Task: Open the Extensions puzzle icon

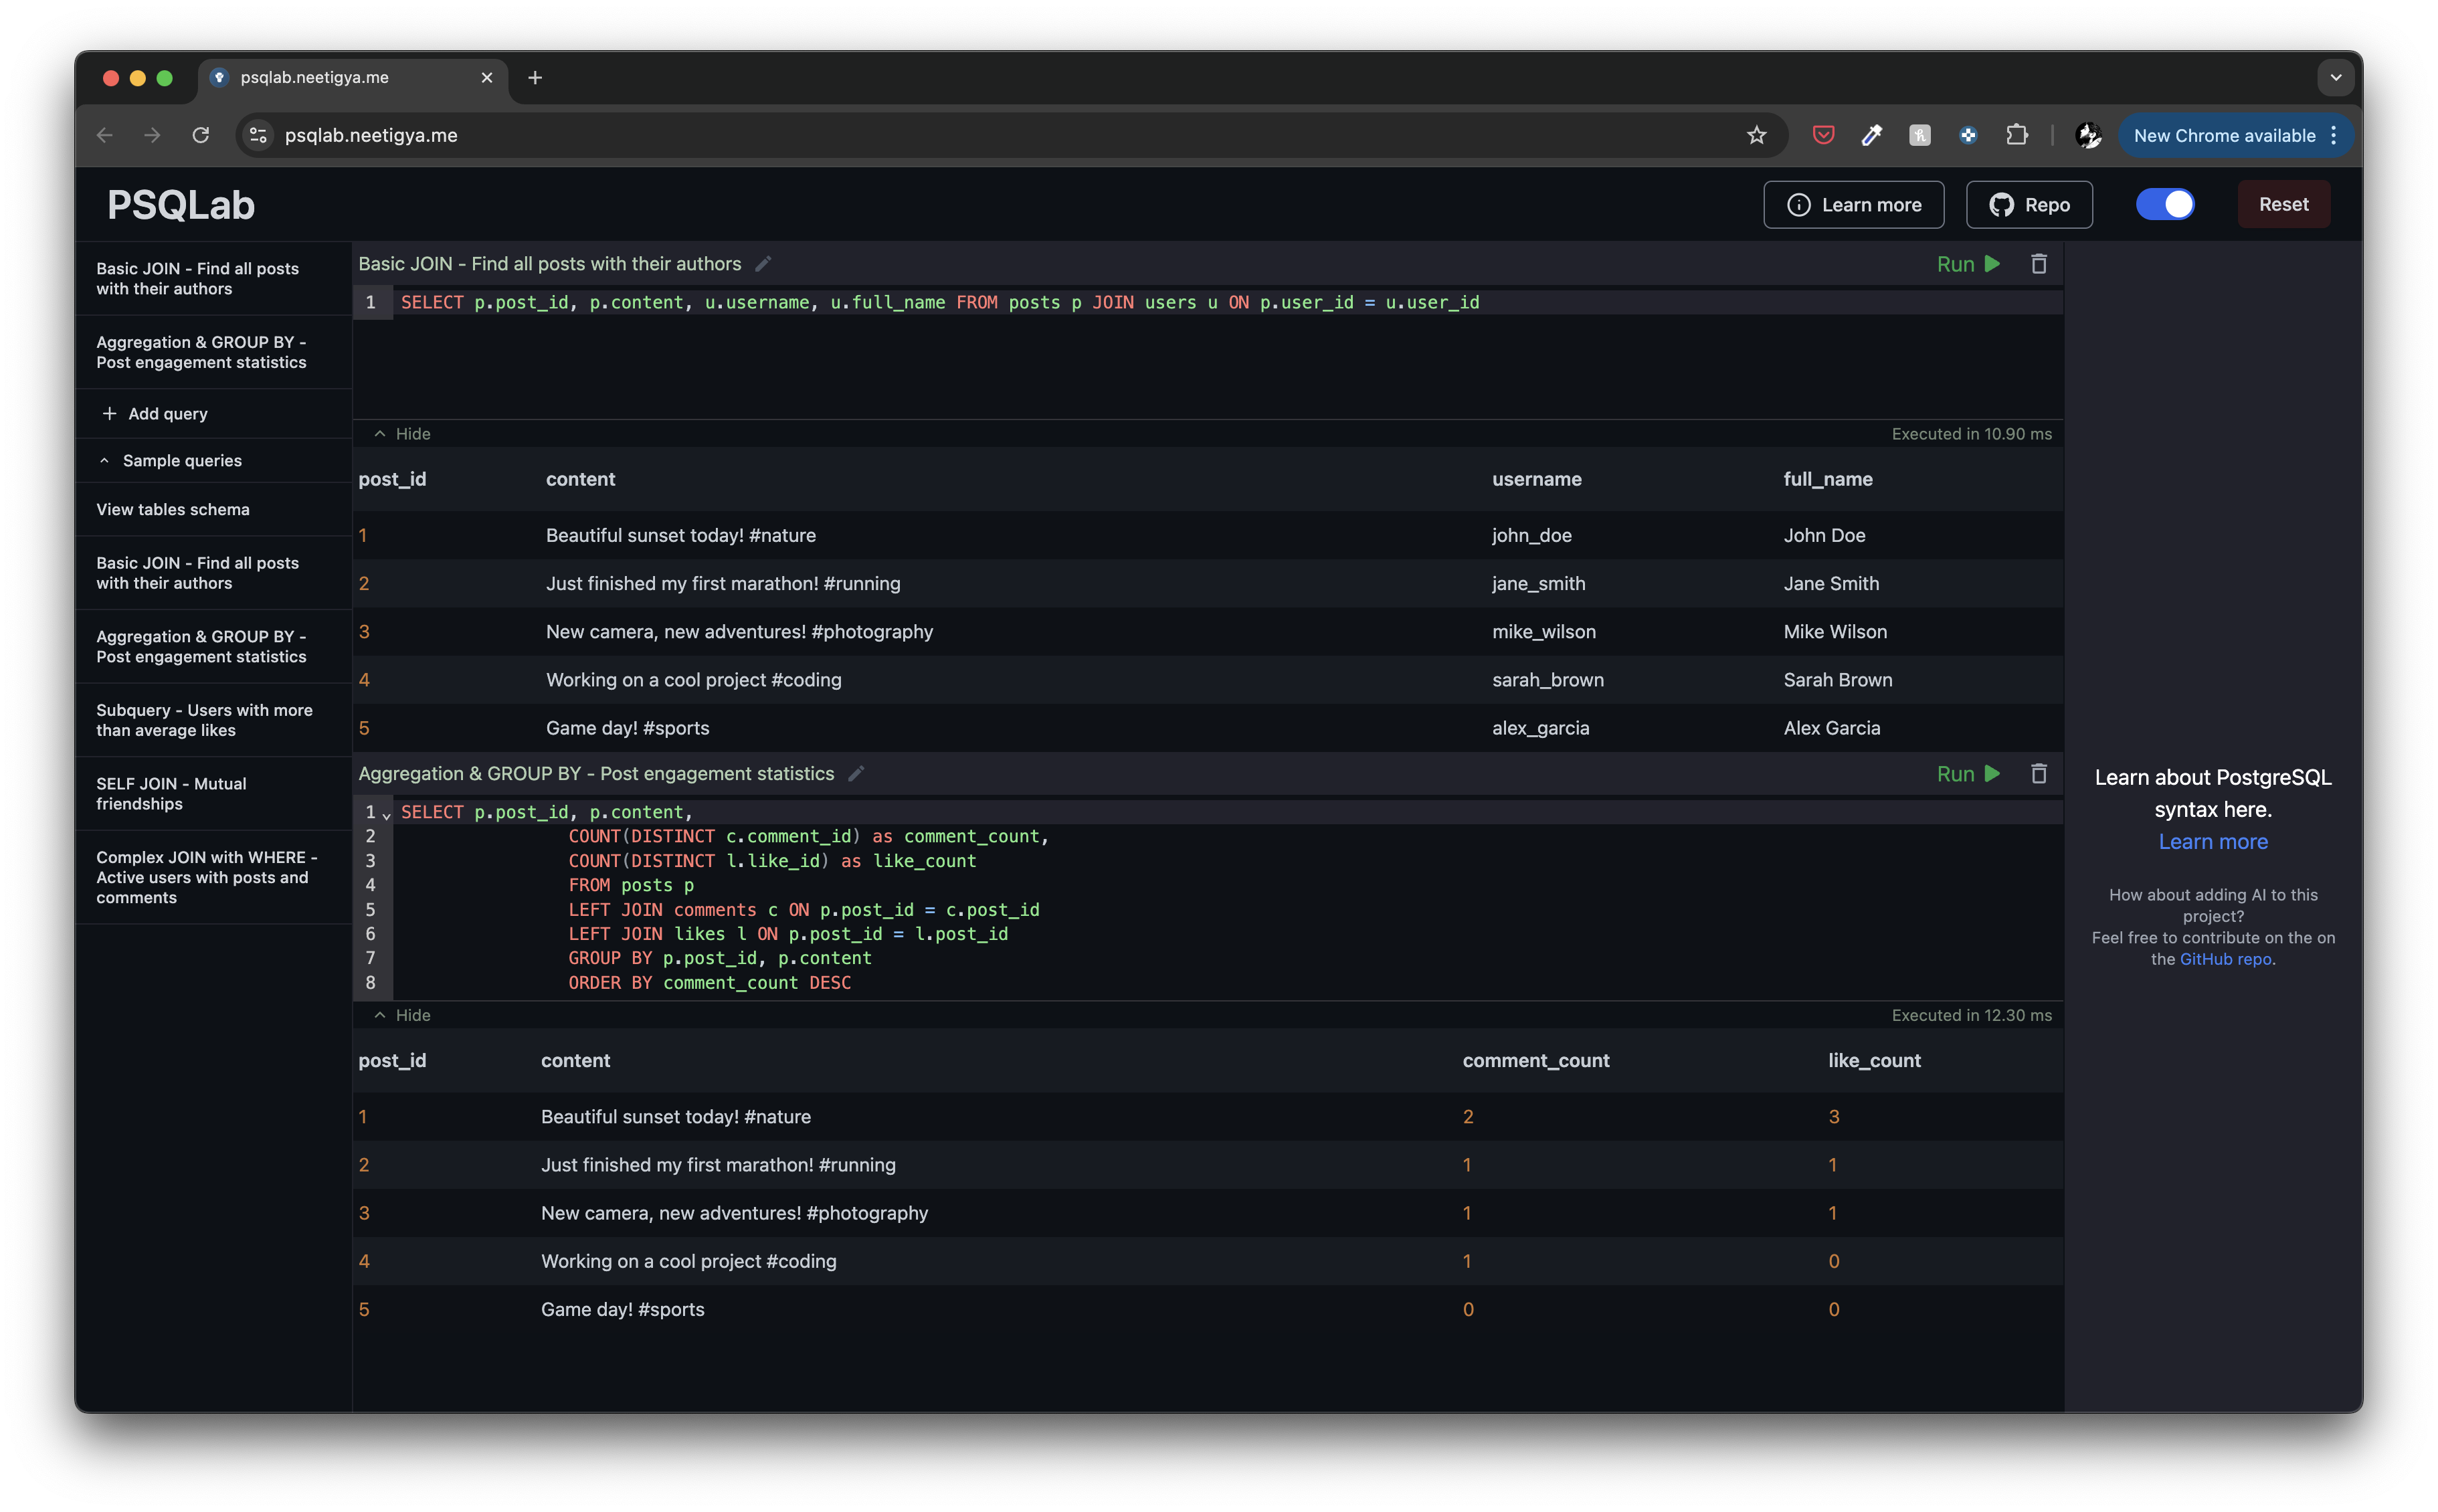Action: (2017, 135)
